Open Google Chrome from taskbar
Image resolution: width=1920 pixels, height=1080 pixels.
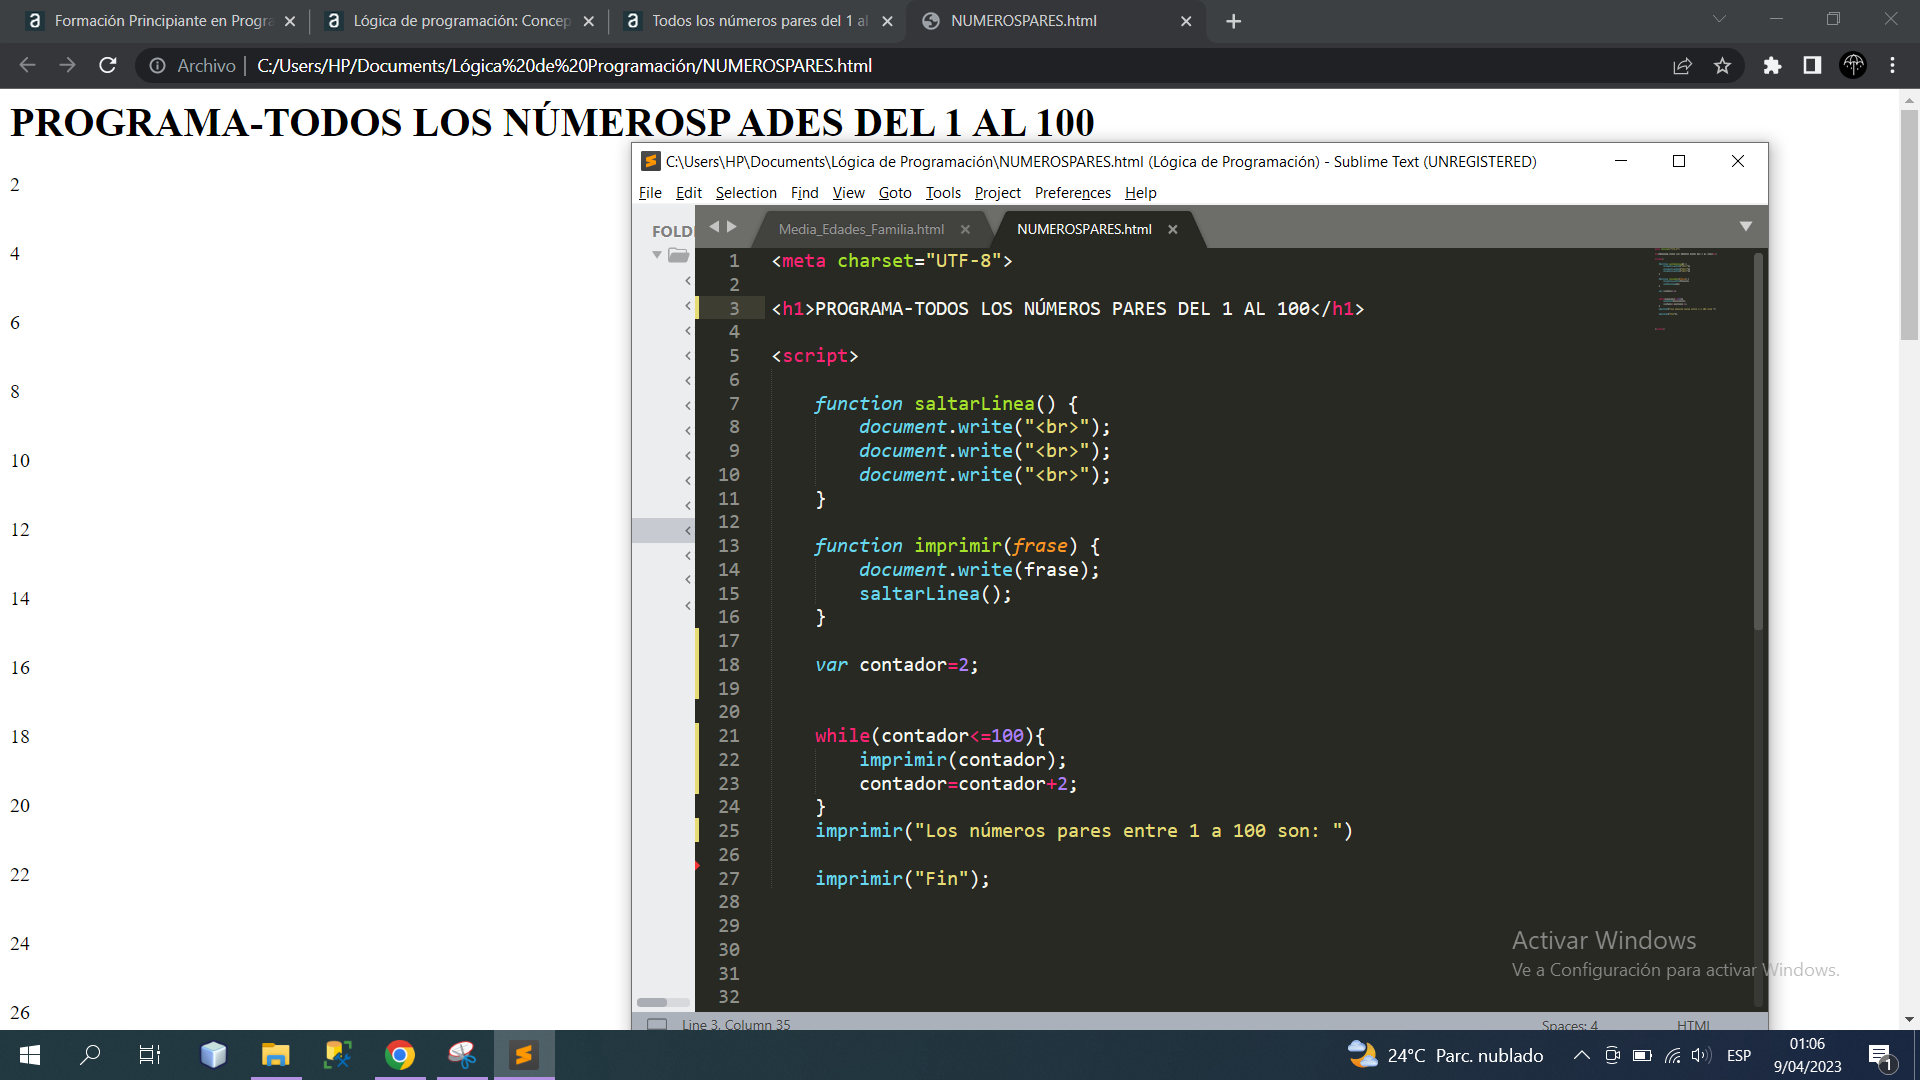click(400, 1055)
